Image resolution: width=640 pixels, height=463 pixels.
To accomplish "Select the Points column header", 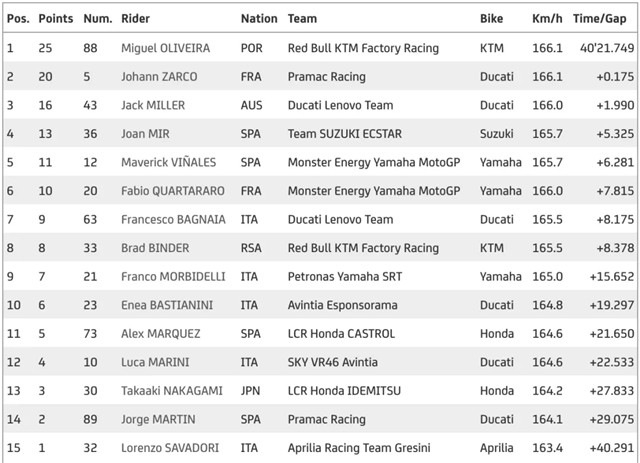I will pos(56,19).
